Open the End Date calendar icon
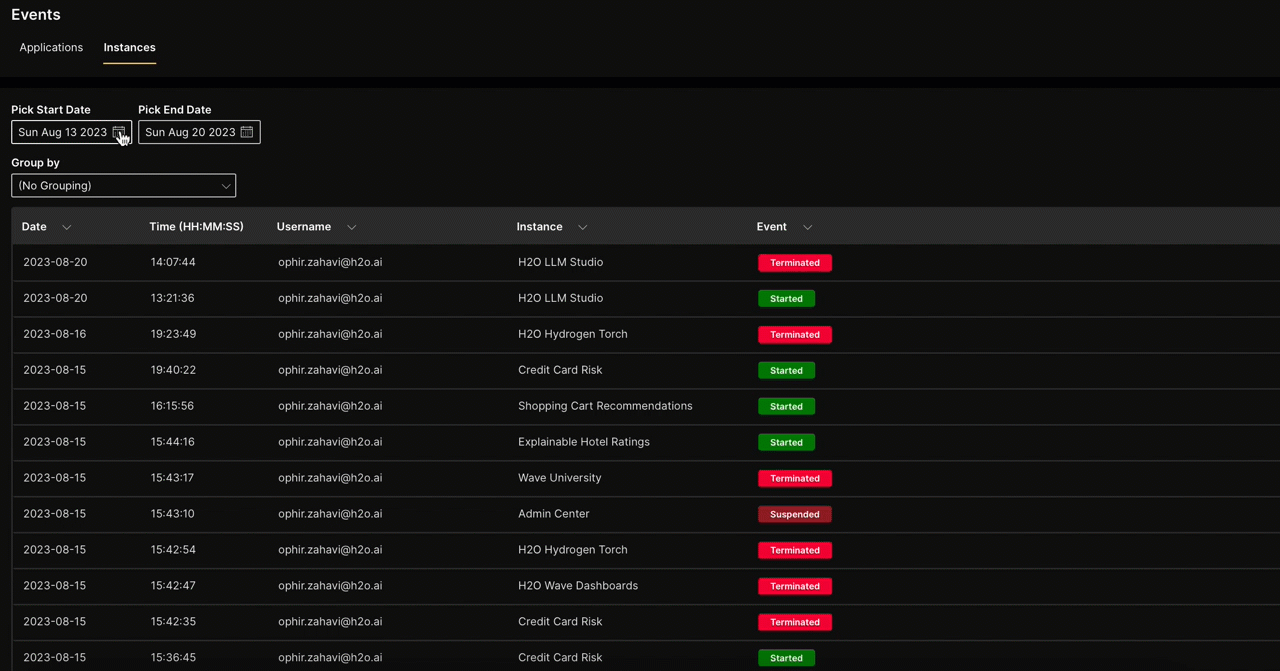The image size is (1280, 671). [247, 132]
